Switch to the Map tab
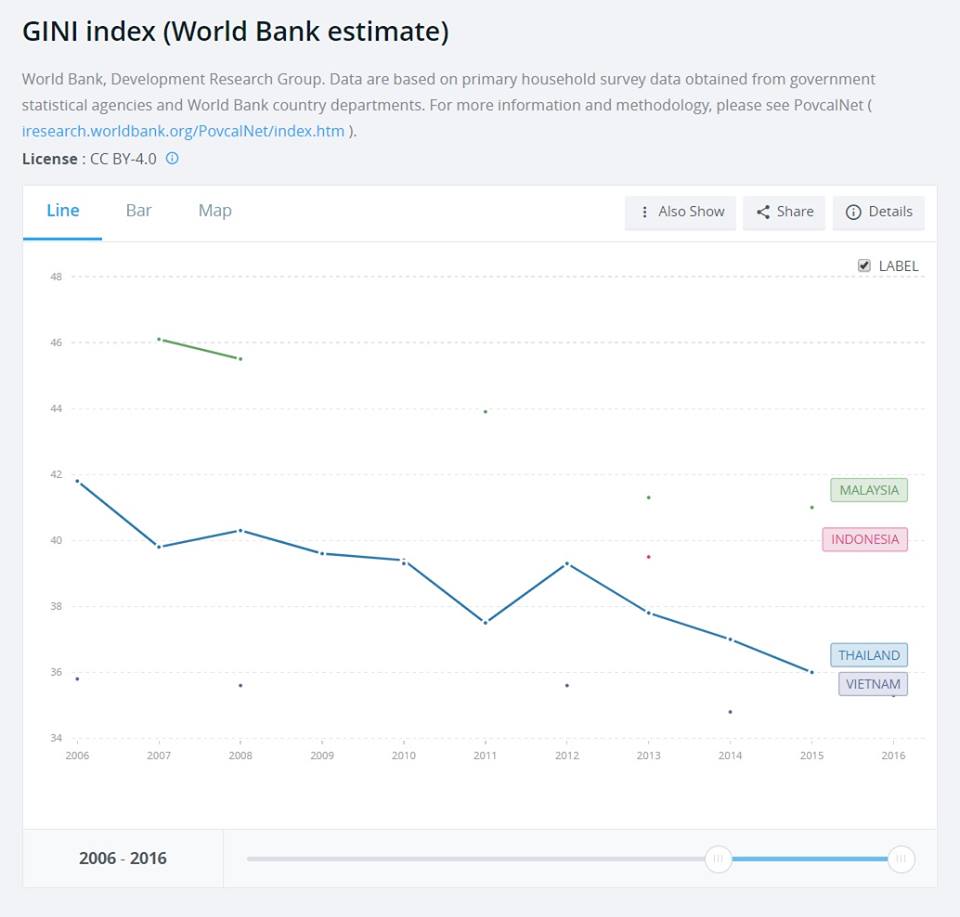Screen dimensions: 960x917 tap(214, 210)
